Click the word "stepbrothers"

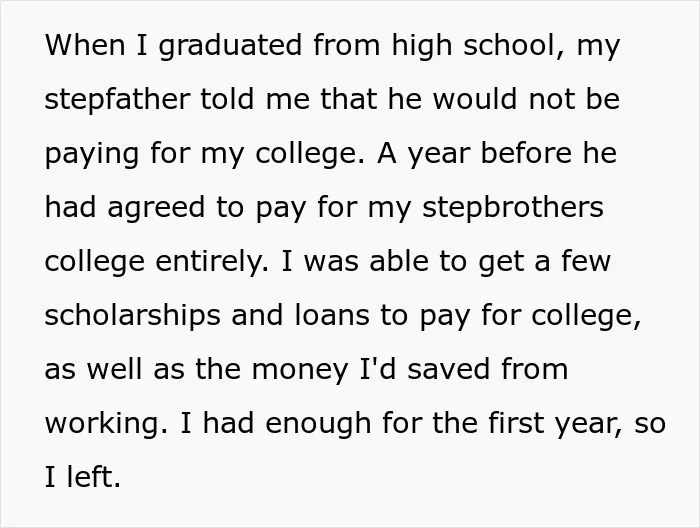pyautogui.click(x=513, y=209)
